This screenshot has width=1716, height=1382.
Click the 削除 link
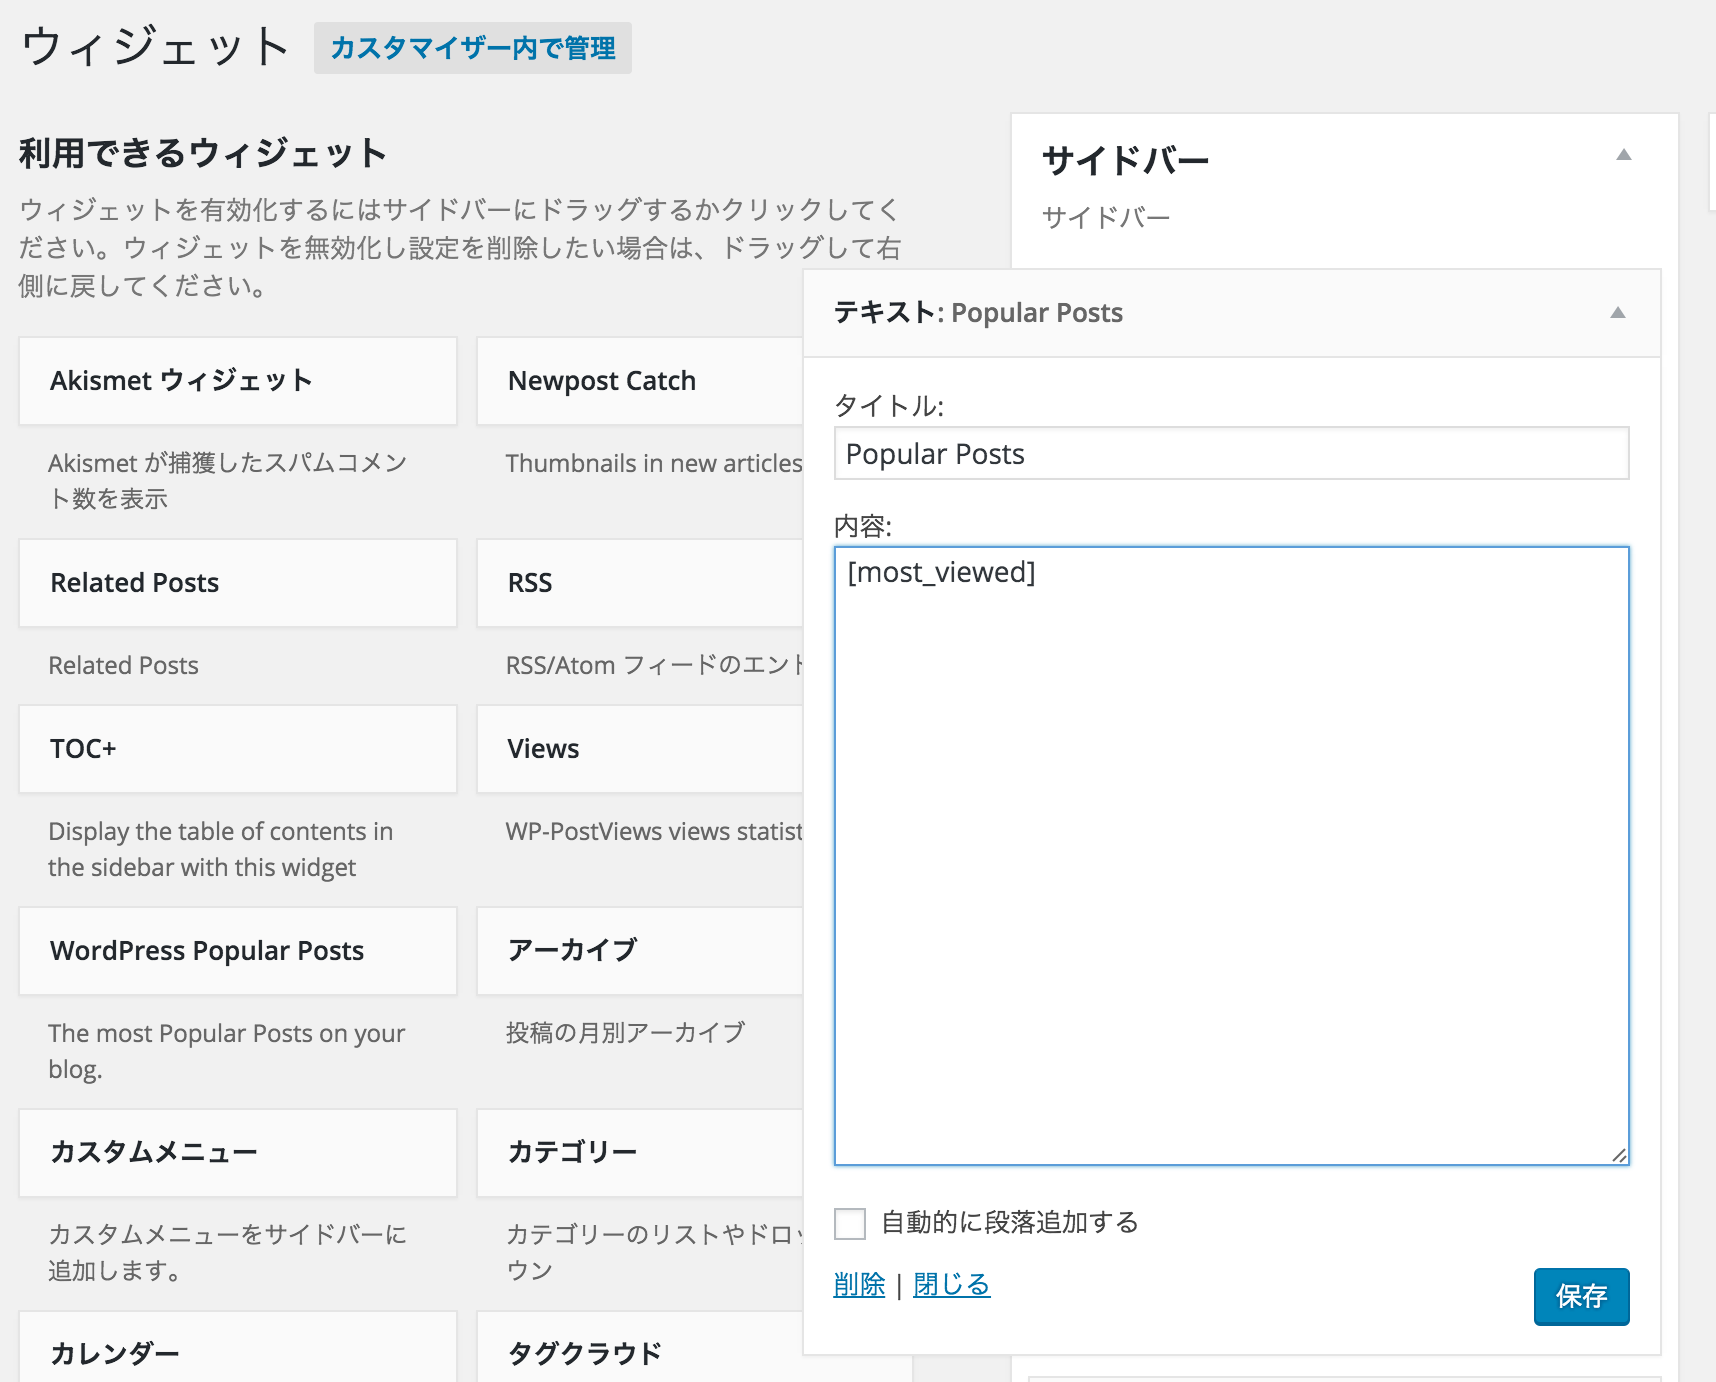click(859, 1285)
